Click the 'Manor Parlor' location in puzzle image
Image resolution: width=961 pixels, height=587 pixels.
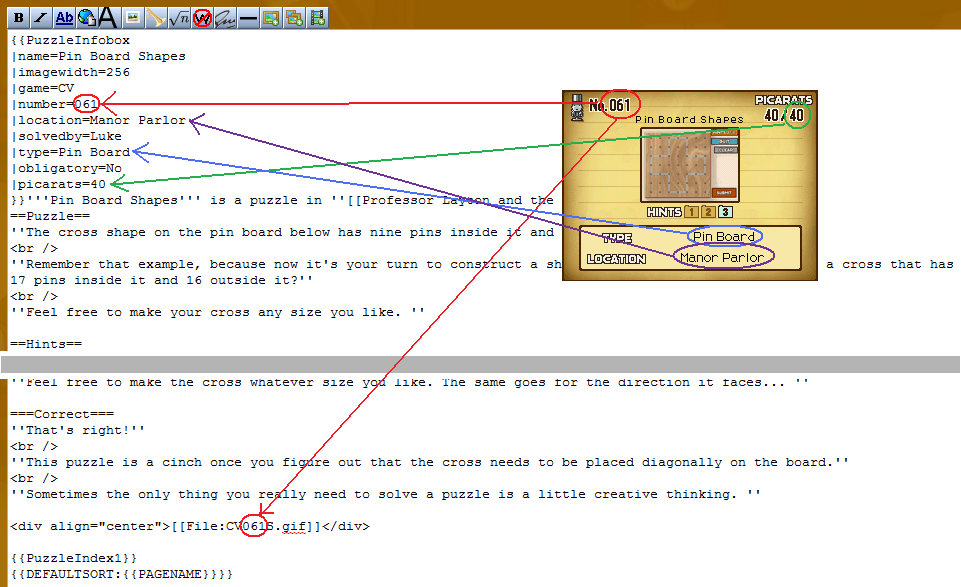click(722, 257)
